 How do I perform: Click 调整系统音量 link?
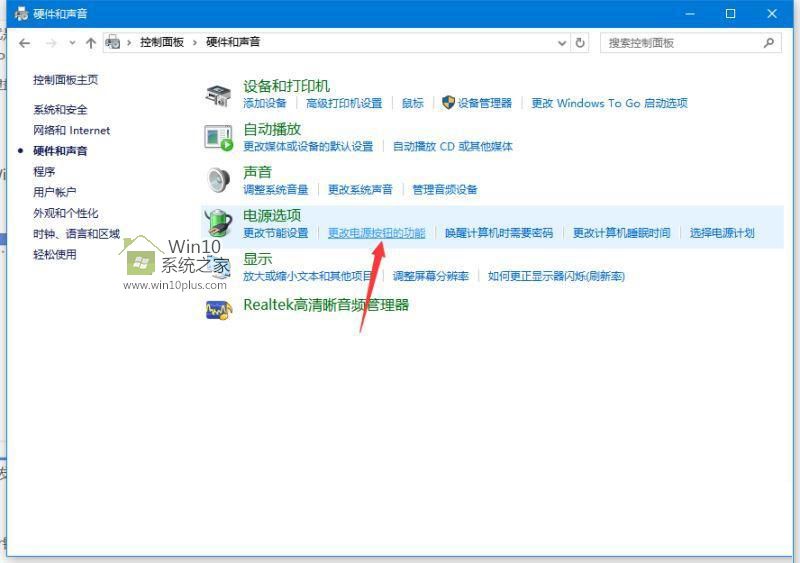click(276, 190)
